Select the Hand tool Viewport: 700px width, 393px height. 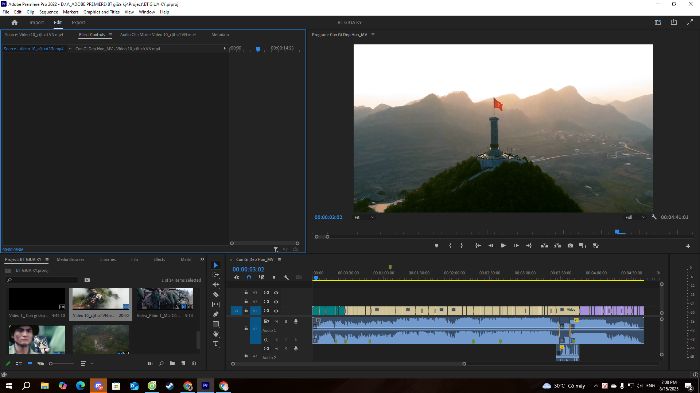point(216,334)
